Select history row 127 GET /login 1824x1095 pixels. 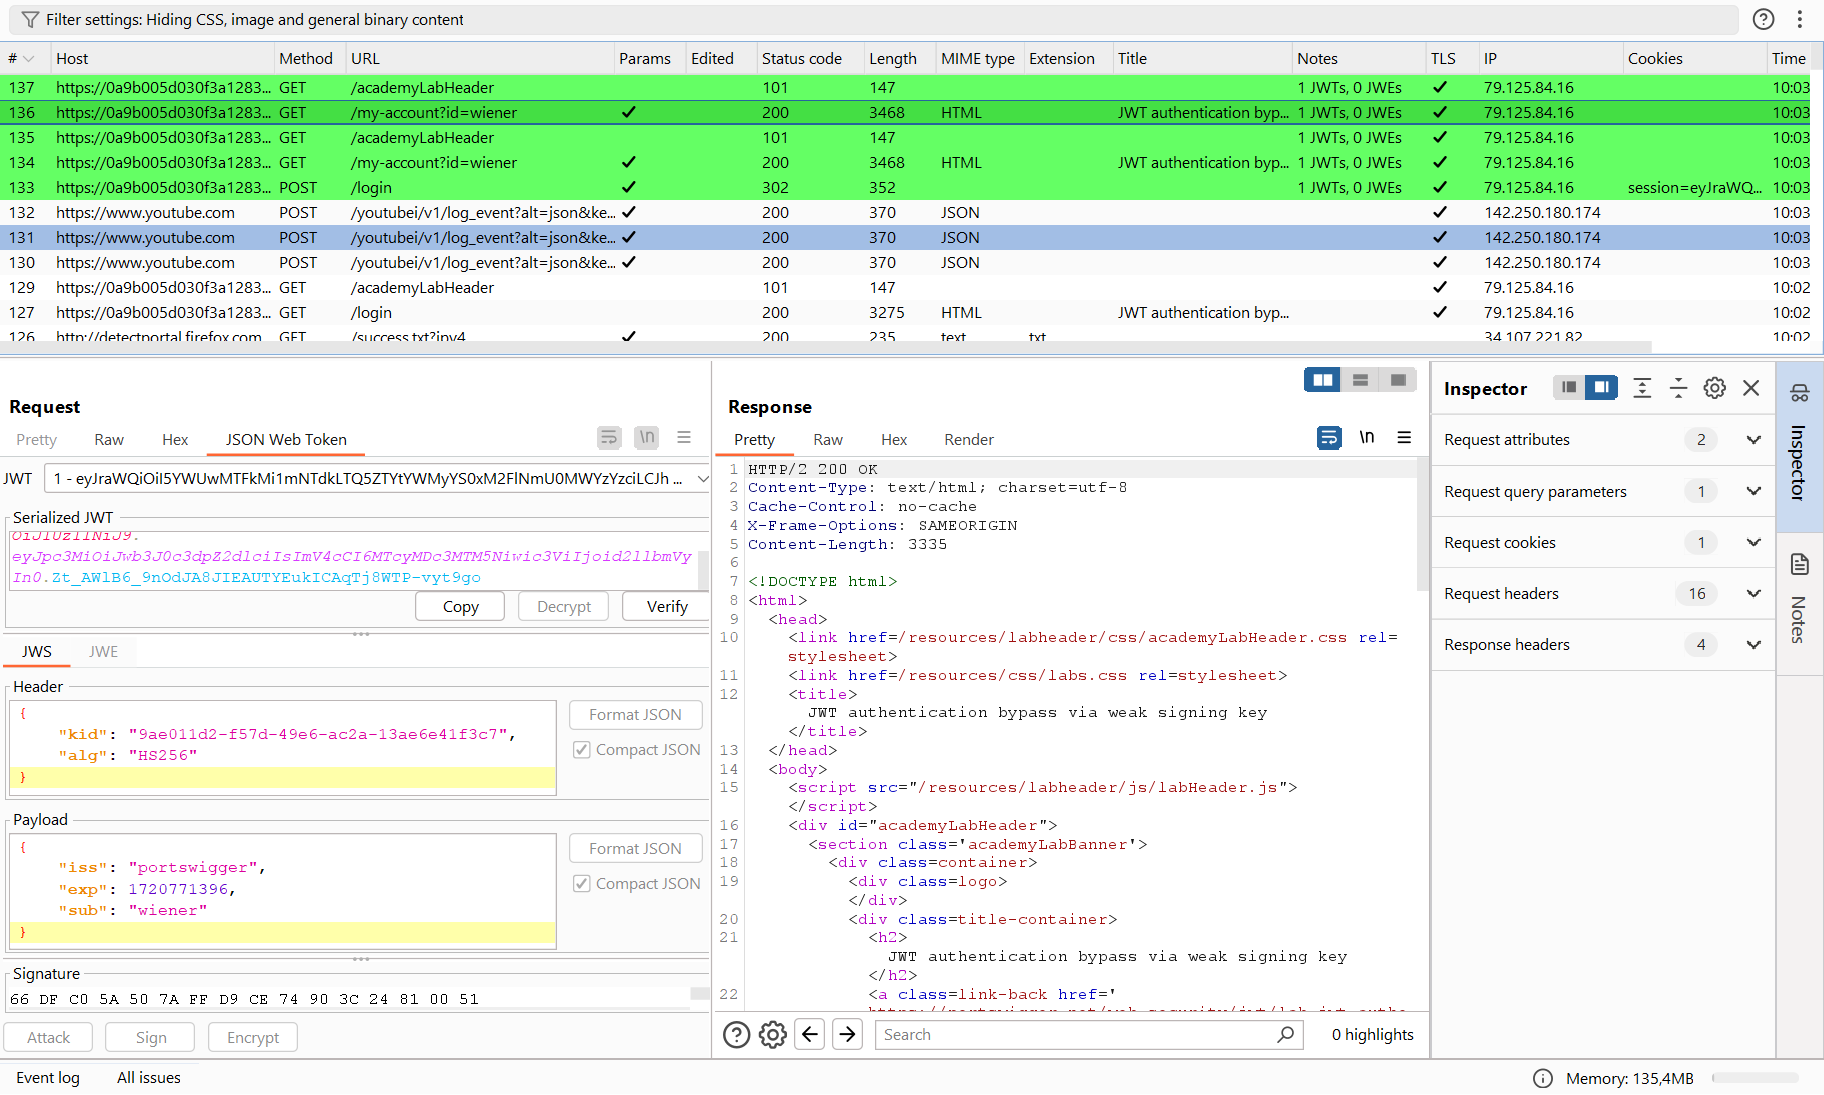pos(905,313)
